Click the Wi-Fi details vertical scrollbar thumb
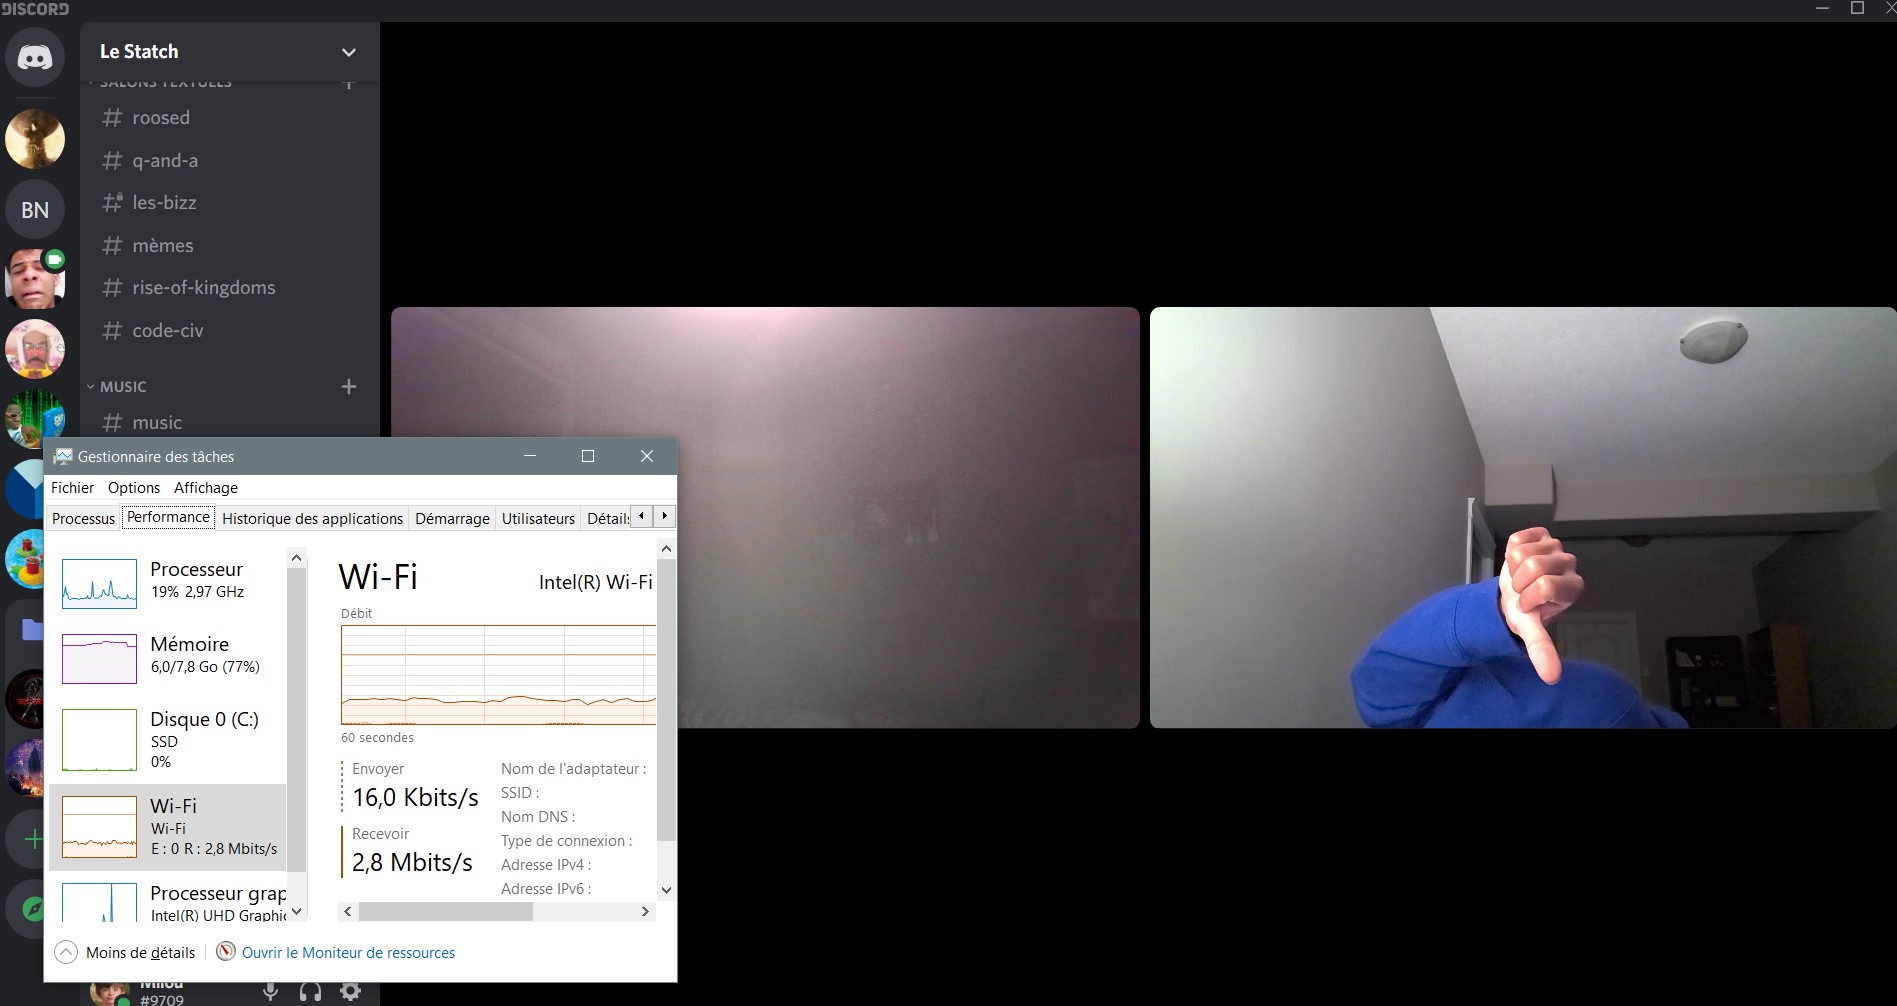The image size is (1897, 1006). click(667, 699)
